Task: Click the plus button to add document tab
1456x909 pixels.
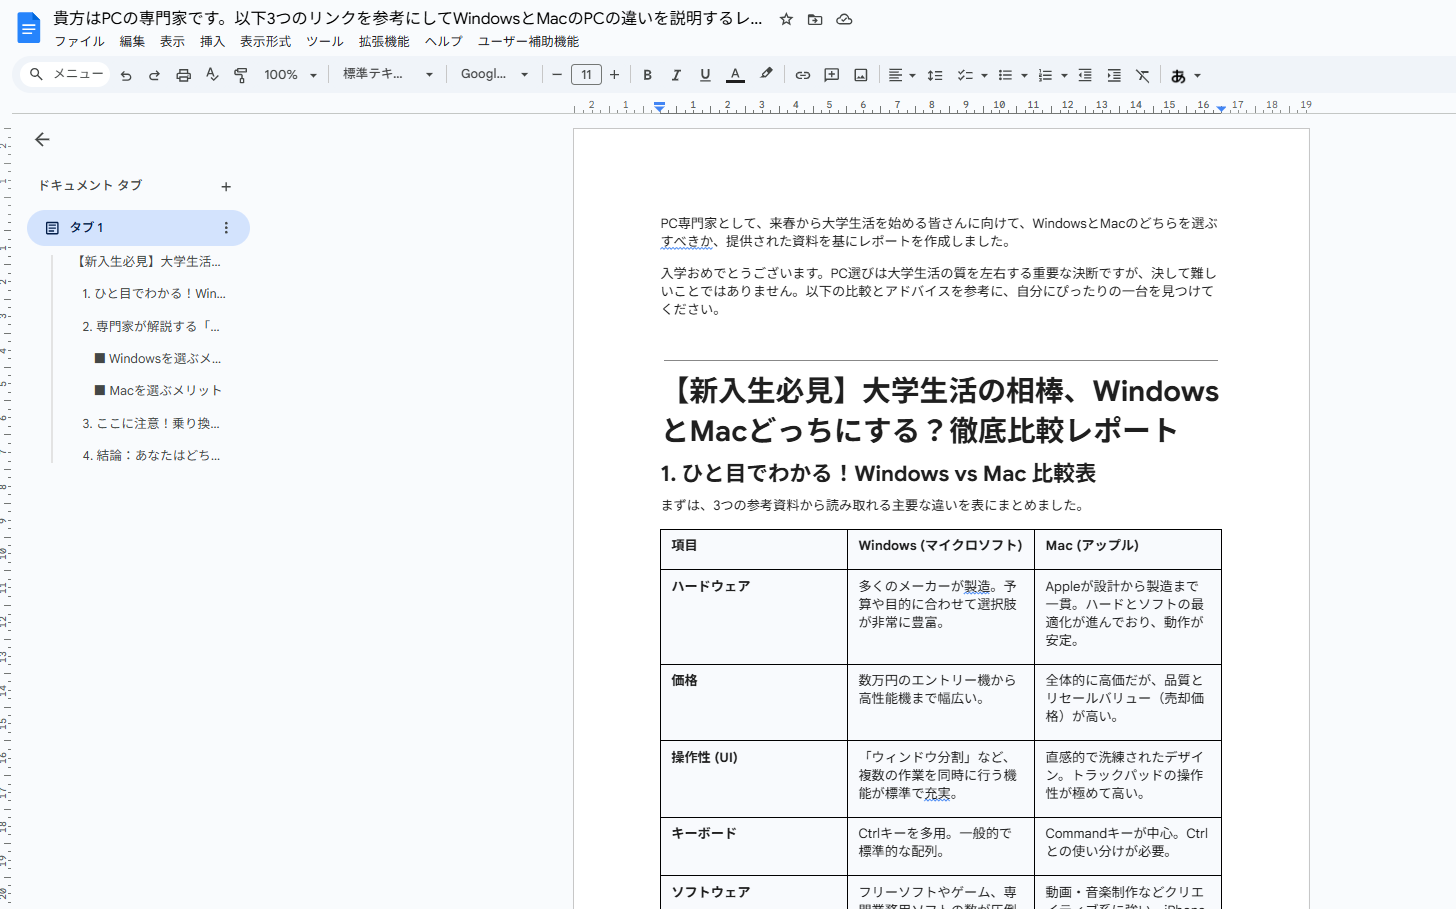Action: (x=226, y=187)
